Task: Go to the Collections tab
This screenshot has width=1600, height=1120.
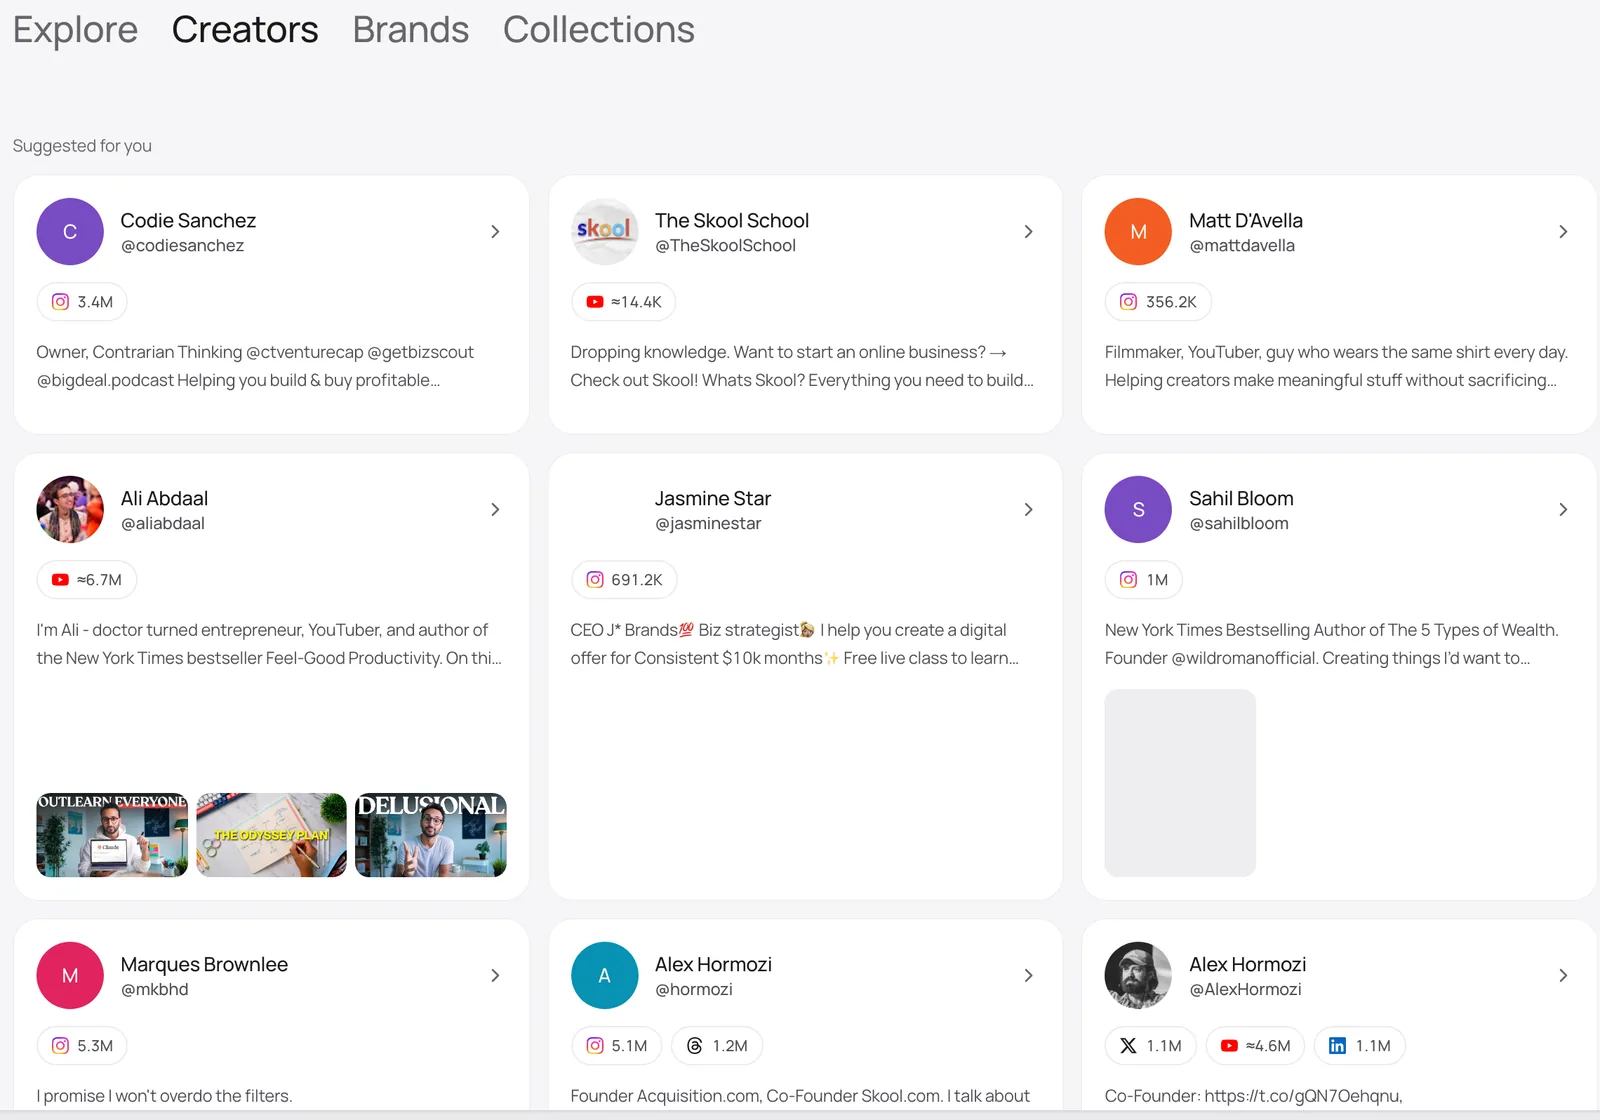Action: [599, 30]
